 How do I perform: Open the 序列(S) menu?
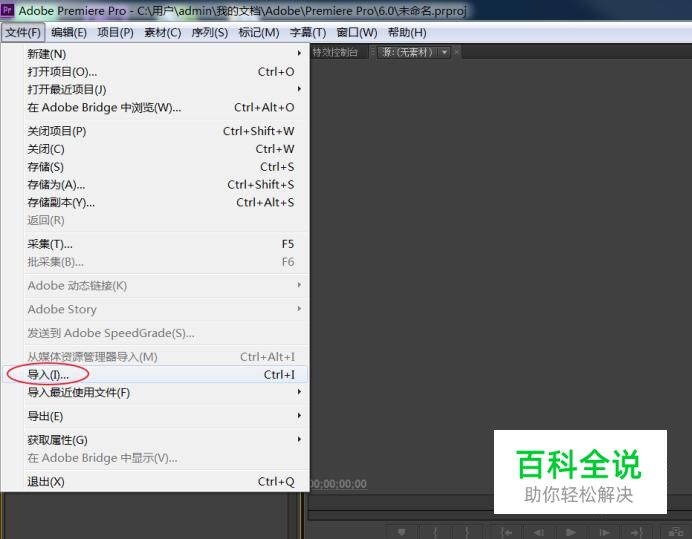[210, 33]
